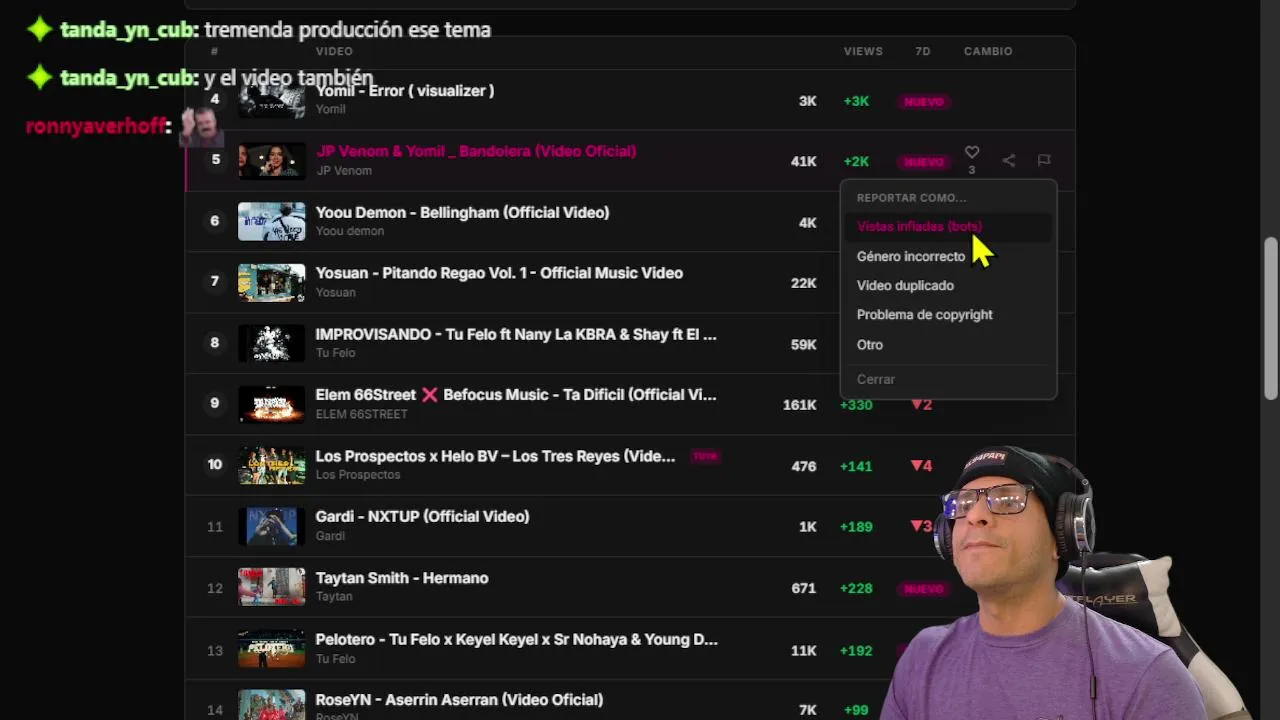The width and height of the screenshot is (1280, 720).
Task: Report video as "Vistas infladas (bots)"
Action: (919, 227)
